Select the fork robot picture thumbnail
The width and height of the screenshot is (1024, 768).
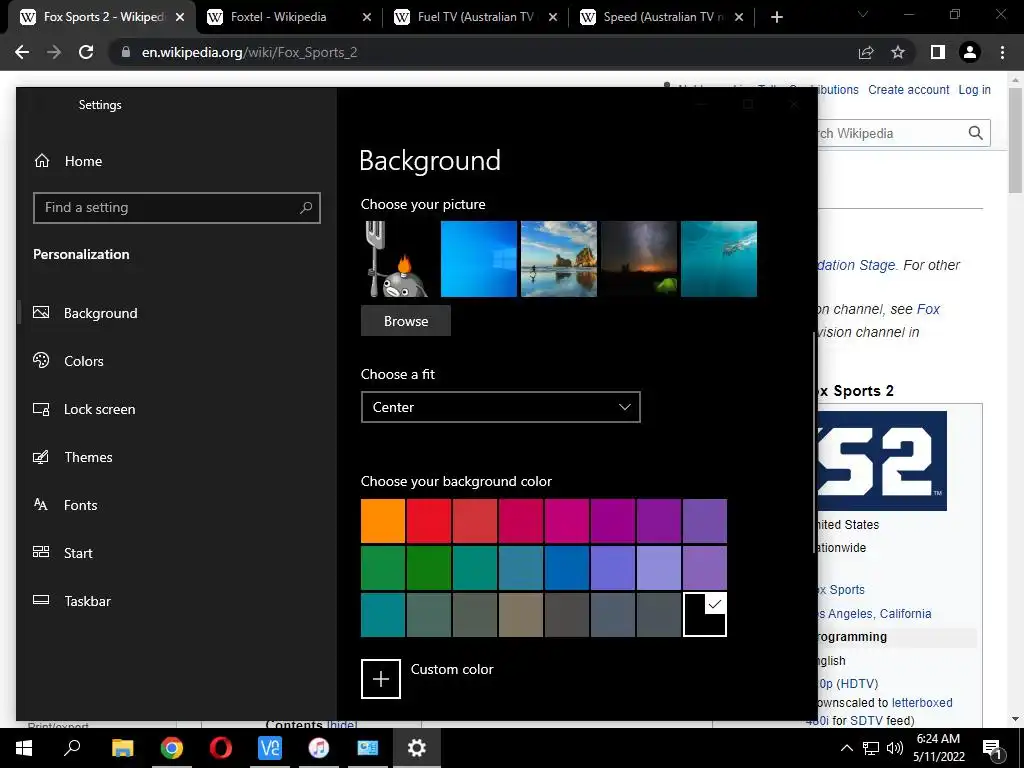tap(398, 259)
